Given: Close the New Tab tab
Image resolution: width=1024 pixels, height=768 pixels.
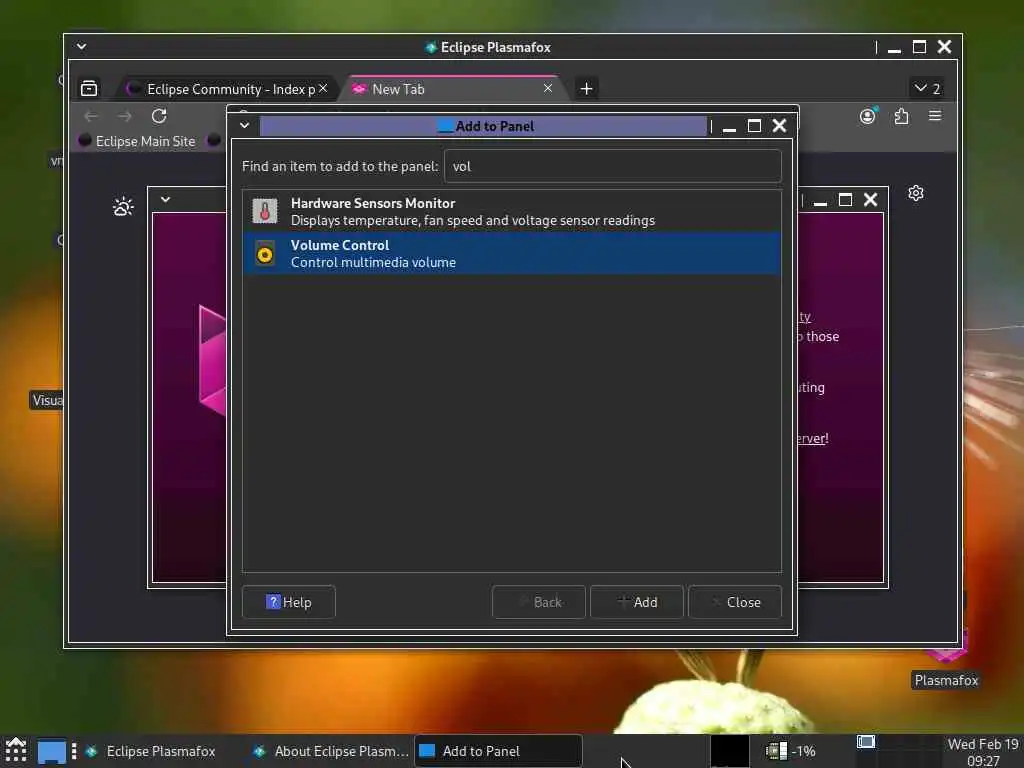Looking at the screenshot, I should point(548,88).
